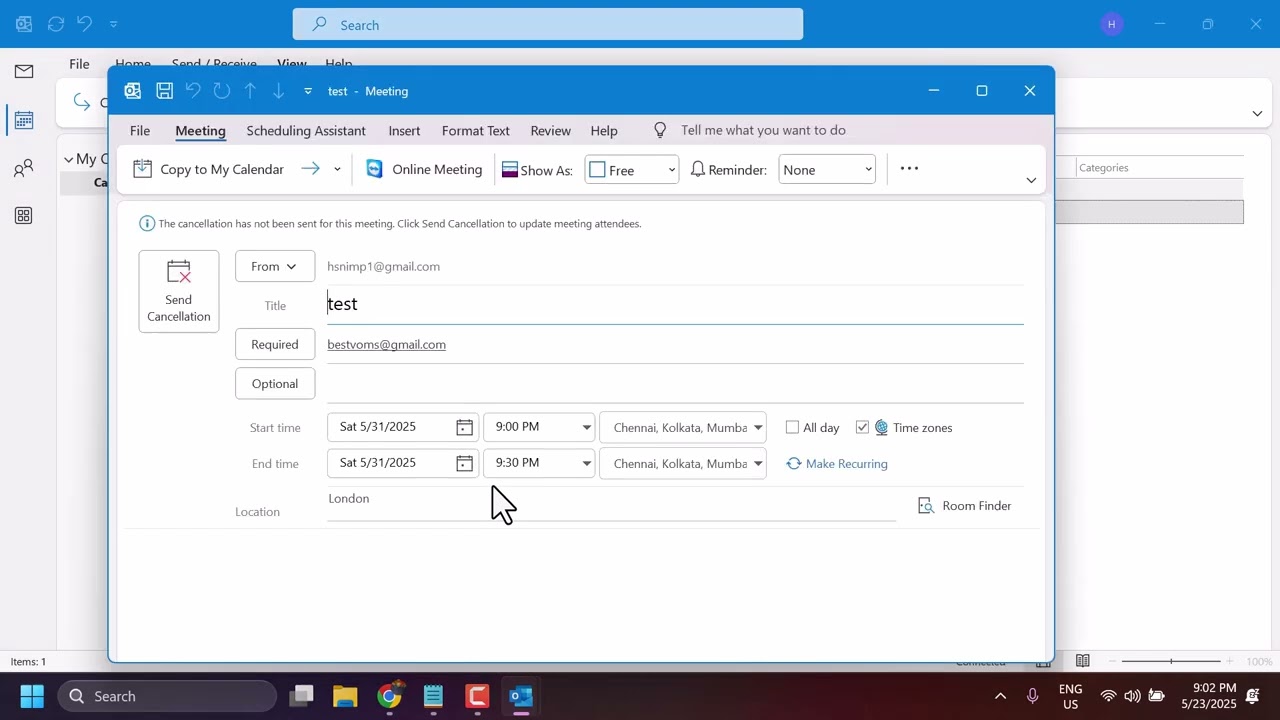Click the Room Finder button
Image resolution: width=1280 pixels, height=720 pixels.
(965, 506)
